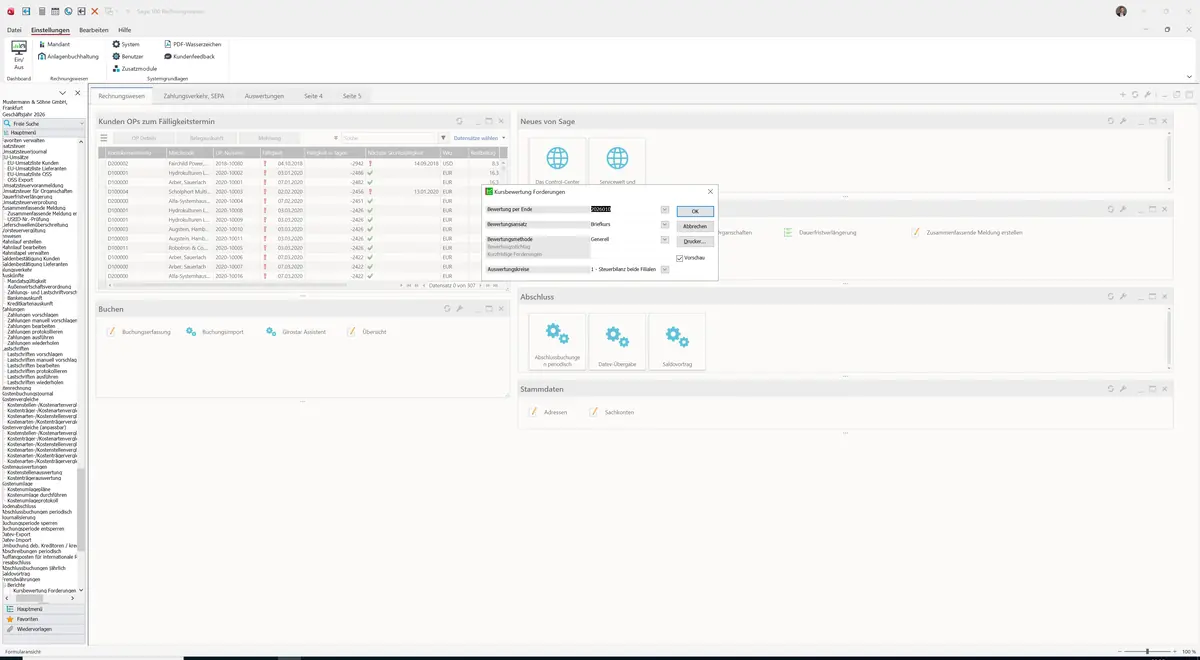Open the Bewertungsansatz dropdown
The width and height of the screenshot is (1200, 660).
[x=665, y=225]
